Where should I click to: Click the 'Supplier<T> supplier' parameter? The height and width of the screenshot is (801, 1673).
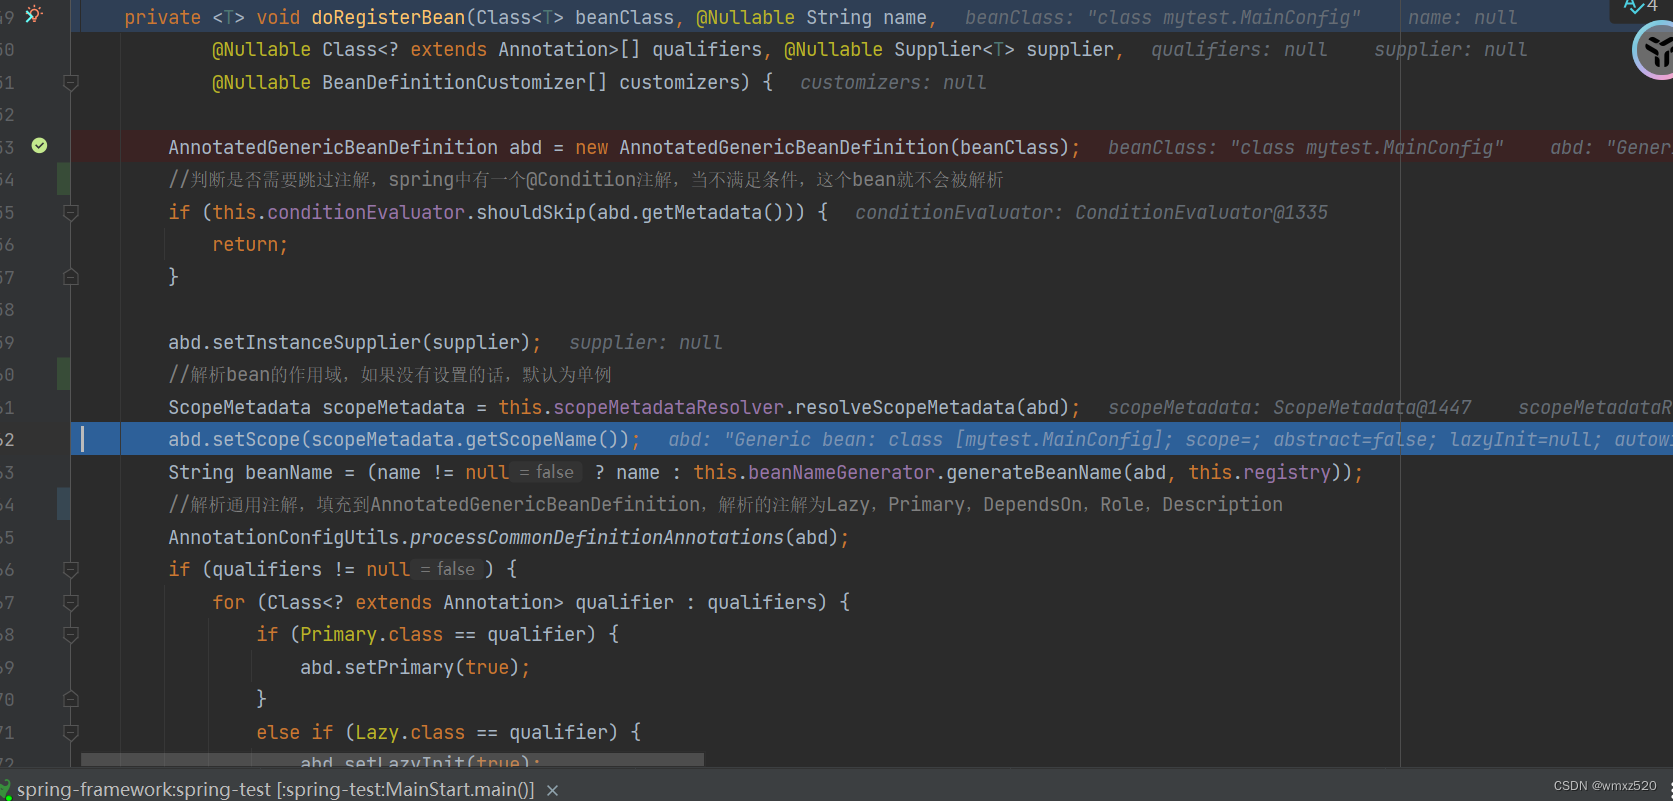1003,50
